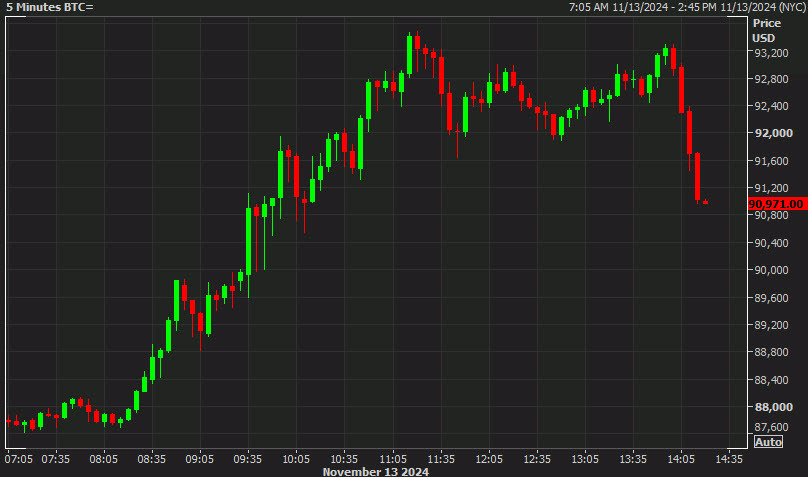808x477 pixels.
Task: Click the 90,000 price axis label
Action: point(771,270)
